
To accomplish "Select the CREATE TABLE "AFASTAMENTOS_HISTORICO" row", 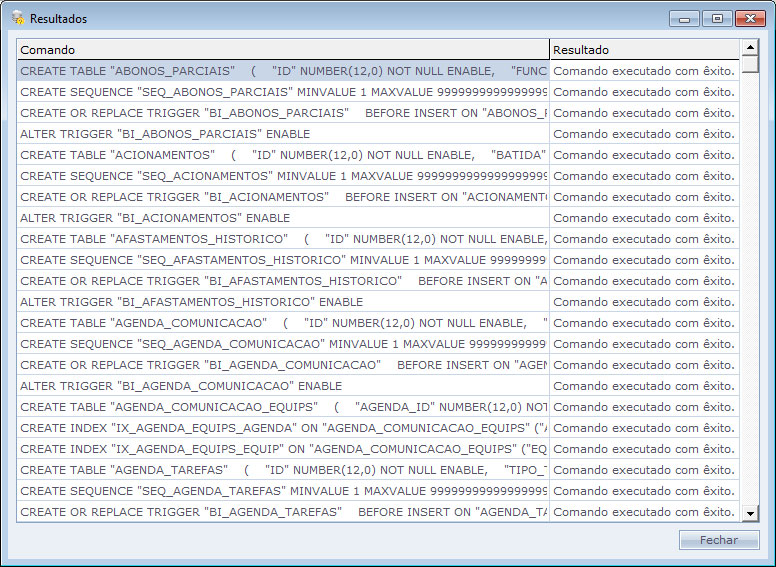I will [x=282, y=239].
